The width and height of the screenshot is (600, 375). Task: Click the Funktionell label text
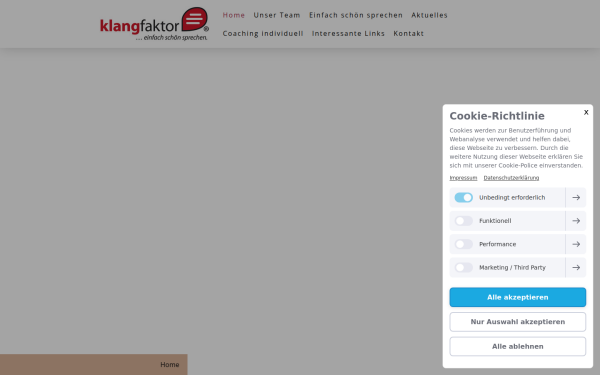pos(495,221)
